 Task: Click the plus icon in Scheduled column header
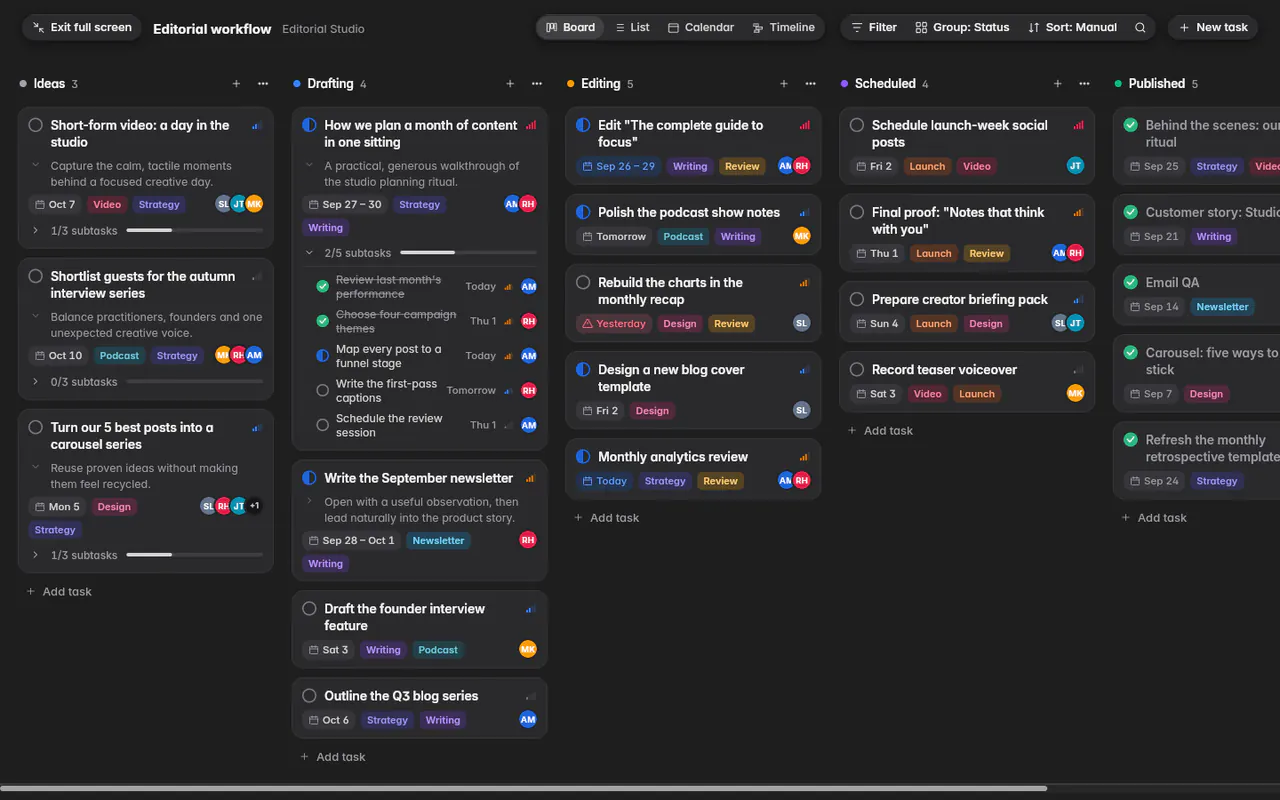(x=1058, y=84)
